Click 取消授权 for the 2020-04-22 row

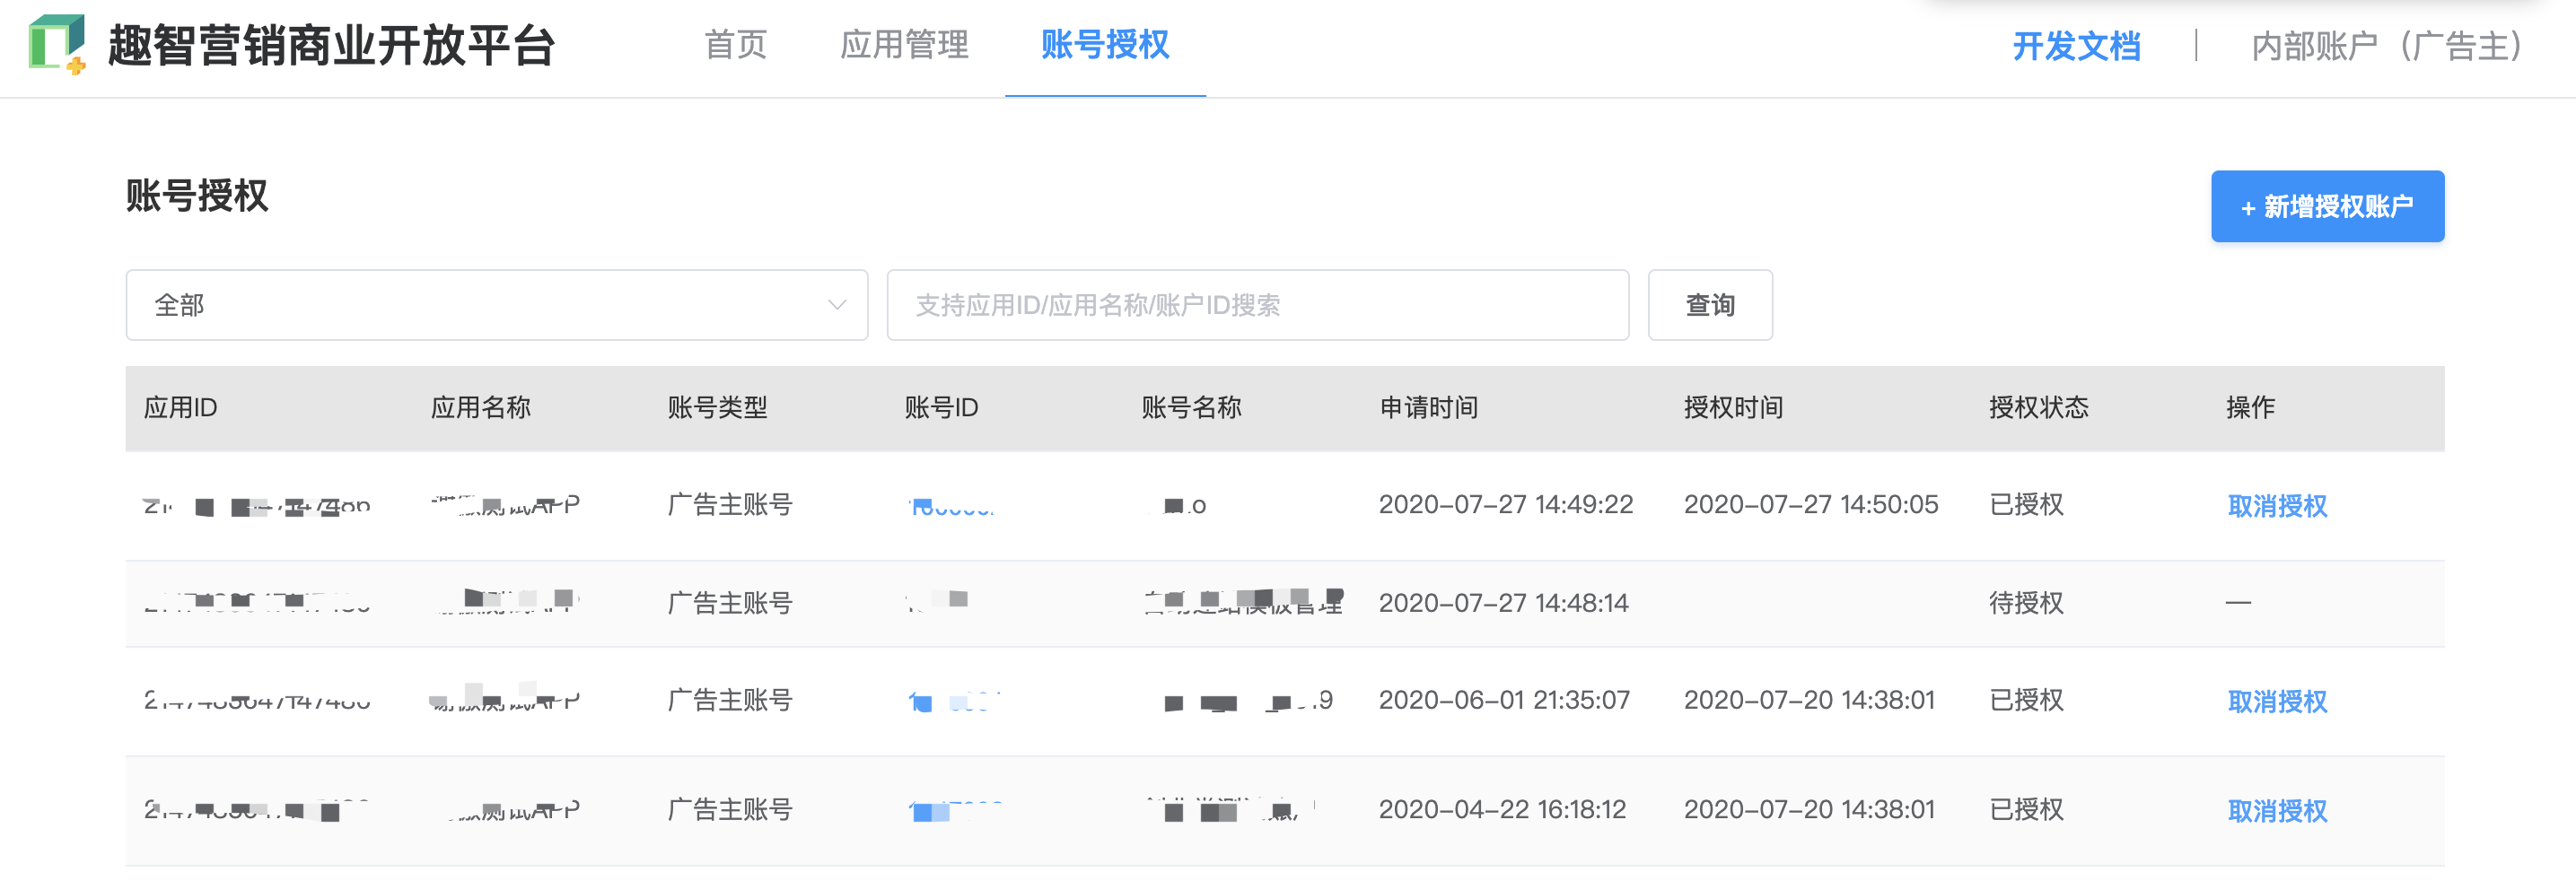[x=2277, y=810]
